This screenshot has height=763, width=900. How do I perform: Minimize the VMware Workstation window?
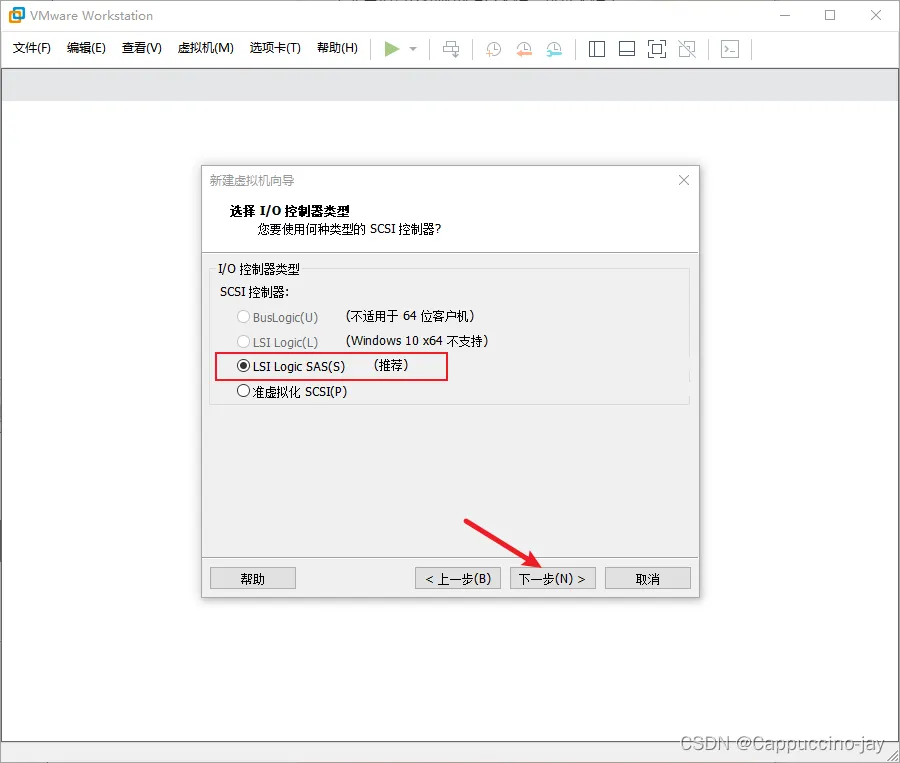[785, 16]
